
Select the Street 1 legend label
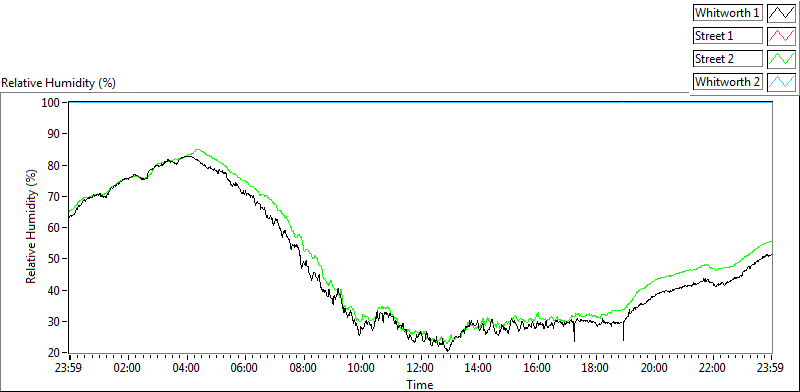click(x=727, y=36)
